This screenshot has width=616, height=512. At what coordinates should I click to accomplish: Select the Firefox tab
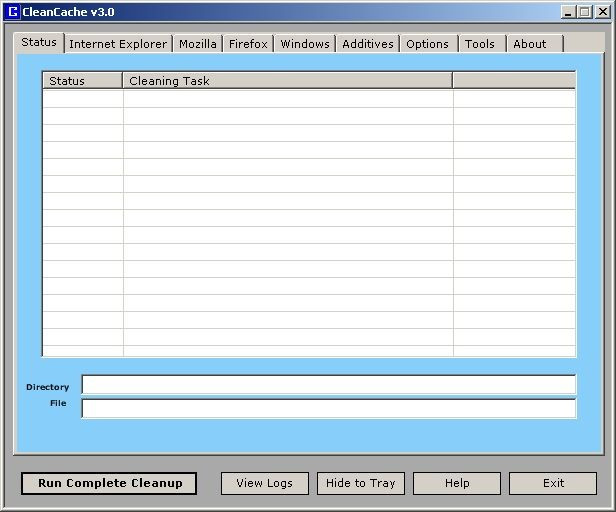pos(248,44)
